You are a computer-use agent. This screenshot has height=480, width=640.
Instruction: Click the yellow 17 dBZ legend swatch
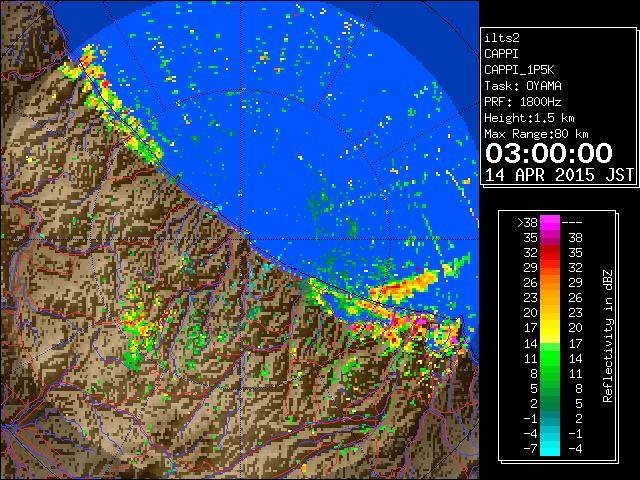click(550, 328)
